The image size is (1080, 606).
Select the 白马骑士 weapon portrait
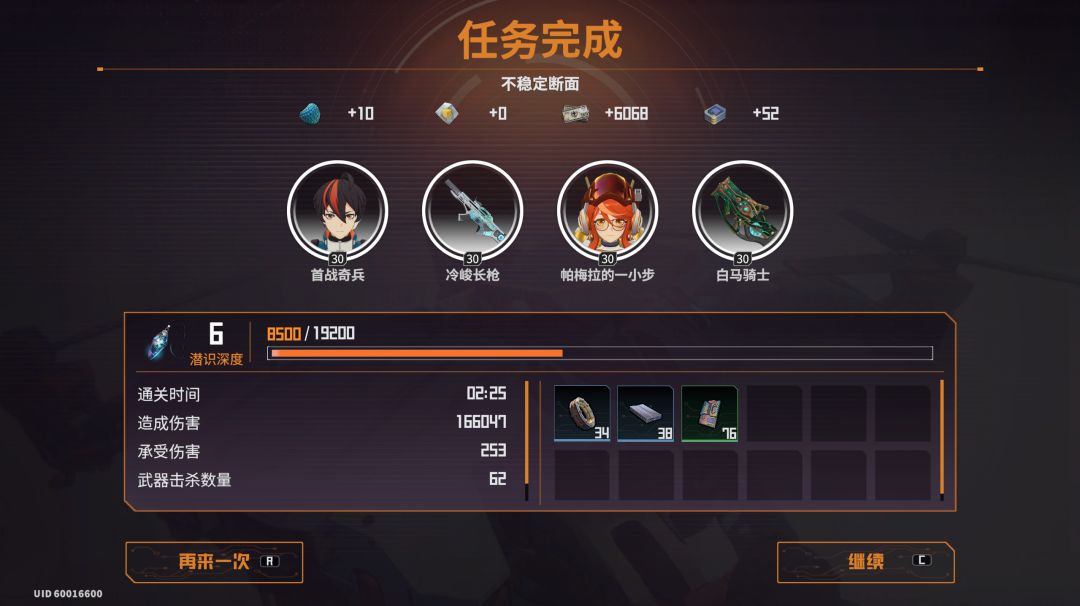(x=742, y=212)
